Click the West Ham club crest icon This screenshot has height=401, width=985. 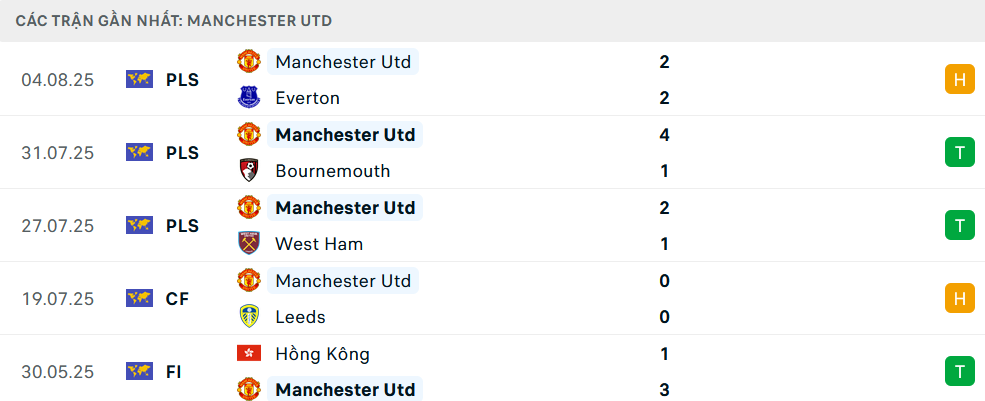(248, 244)
